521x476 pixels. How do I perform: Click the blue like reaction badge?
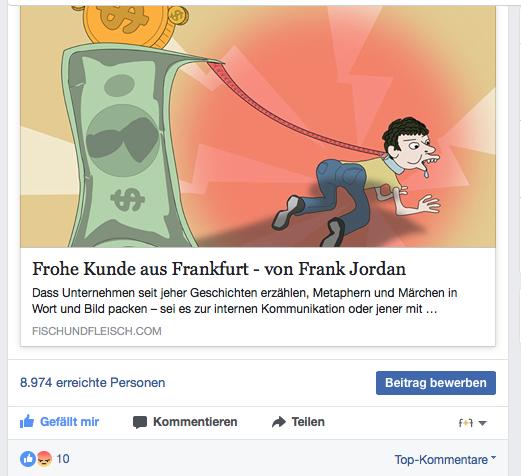28,459
